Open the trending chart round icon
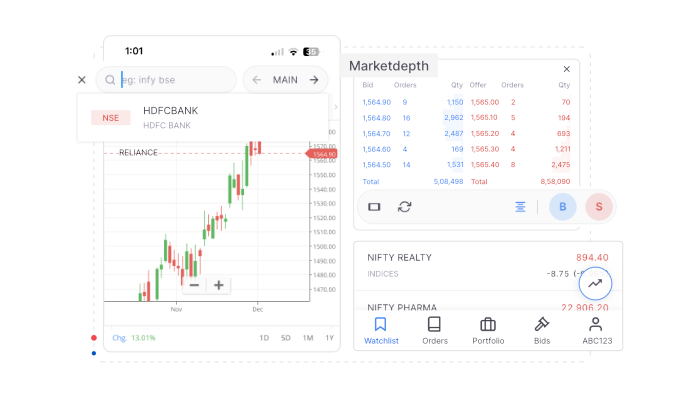This screenshot has height=400, width=700. coord(595,283)
